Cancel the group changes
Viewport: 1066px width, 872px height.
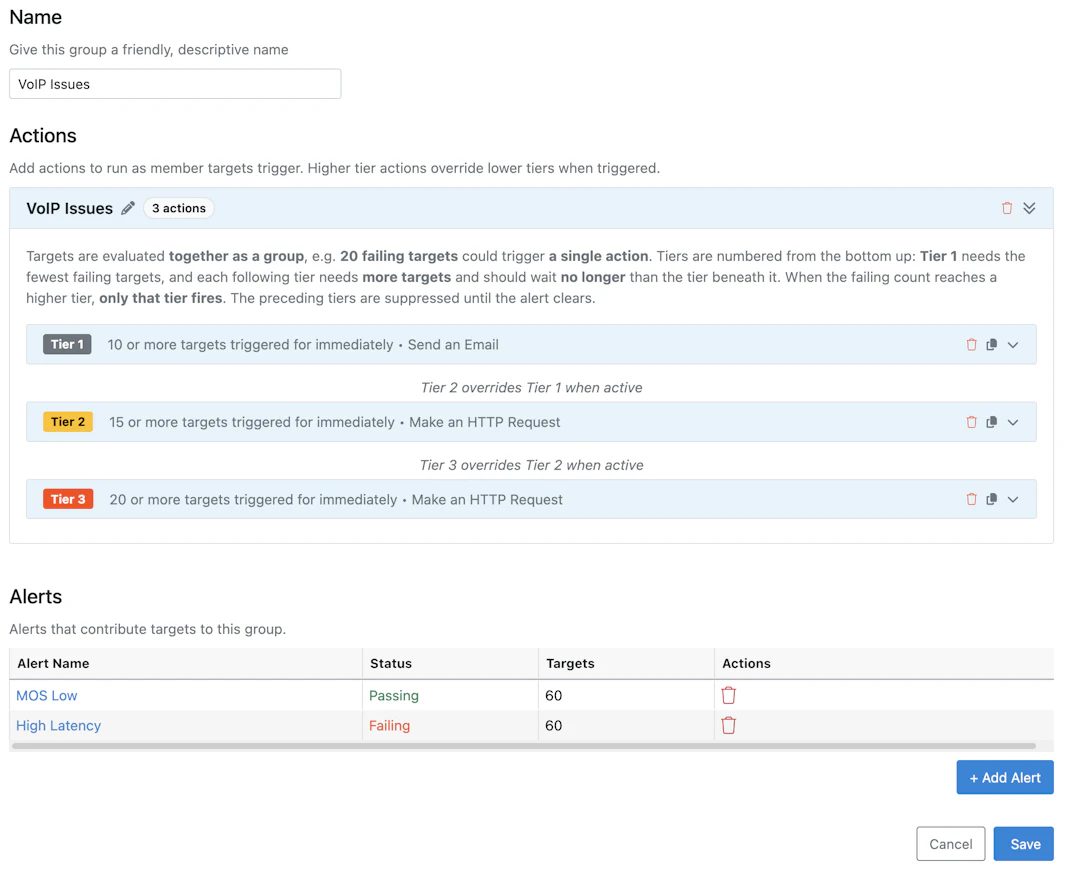point(950,844)
